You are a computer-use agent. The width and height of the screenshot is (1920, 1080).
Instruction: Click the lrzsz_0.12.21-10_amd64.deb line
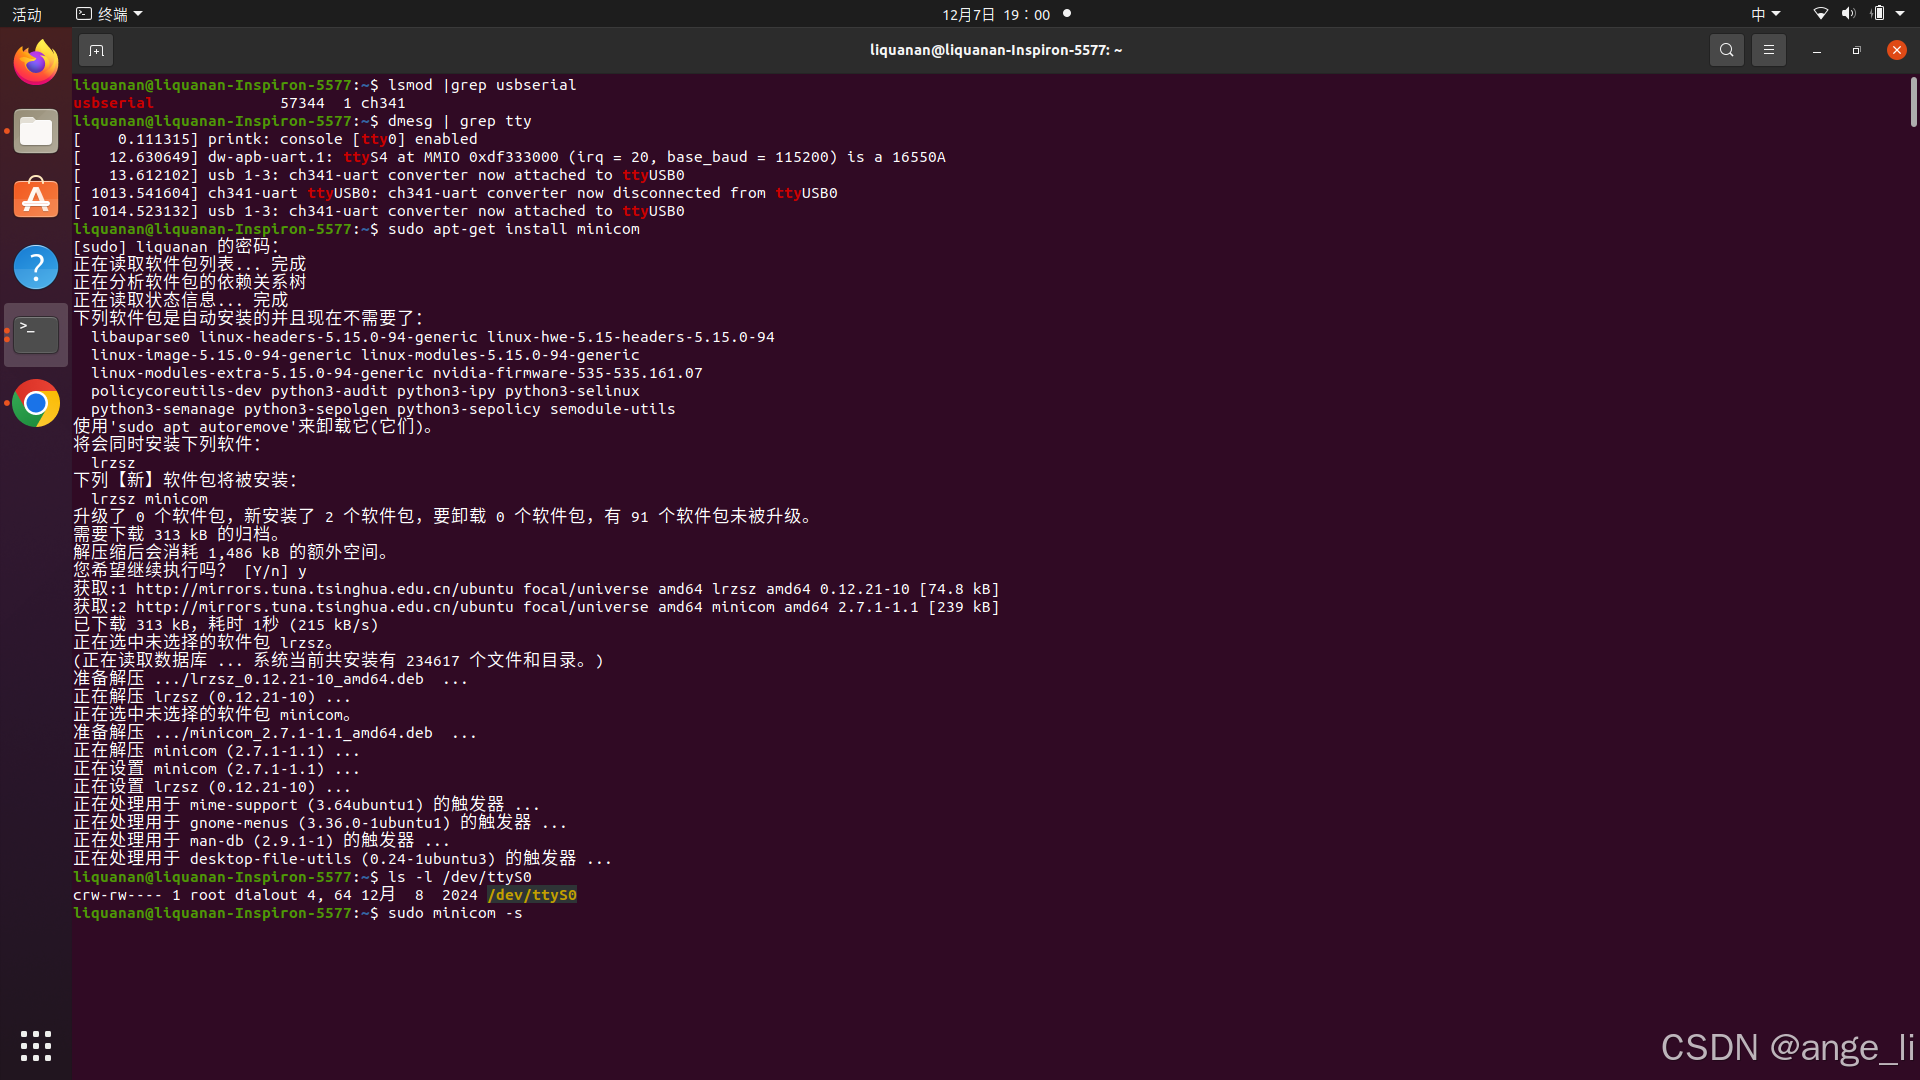pyautogui.click(x=270, y=679)
